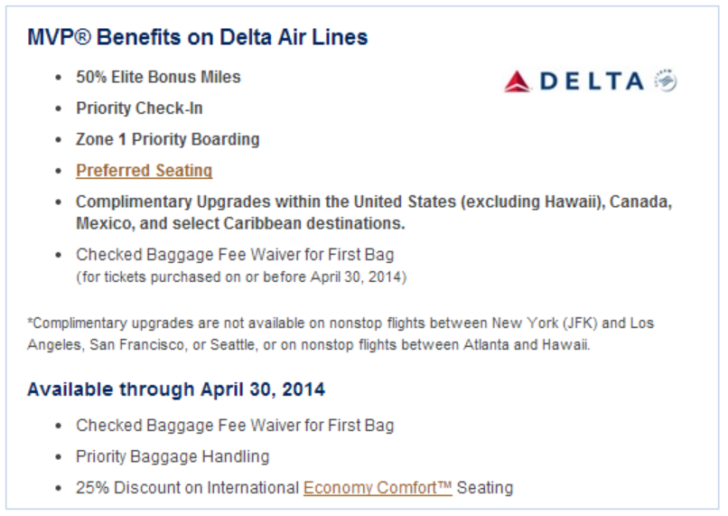Click the 25% Discount on International text
Image resolution: width=728 pixels, height=516 pixels.
coord(187,488)
